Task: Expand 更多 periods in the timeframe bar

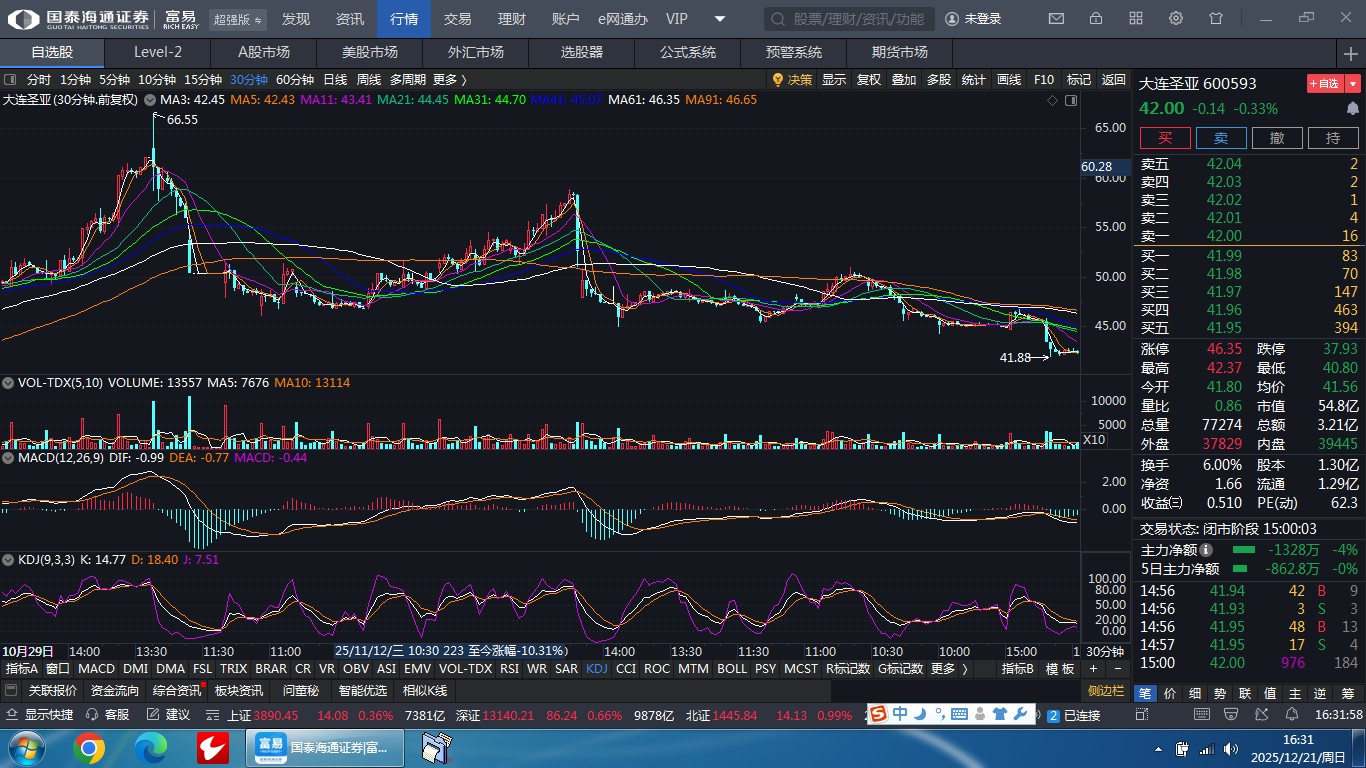Action: [x=450, y=80]
